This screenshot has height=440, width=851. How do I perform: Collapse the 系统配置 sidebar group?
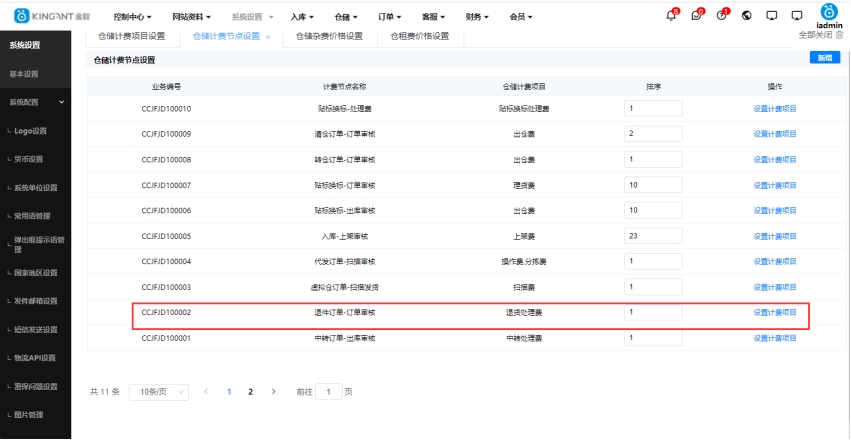tap(35, 102)
